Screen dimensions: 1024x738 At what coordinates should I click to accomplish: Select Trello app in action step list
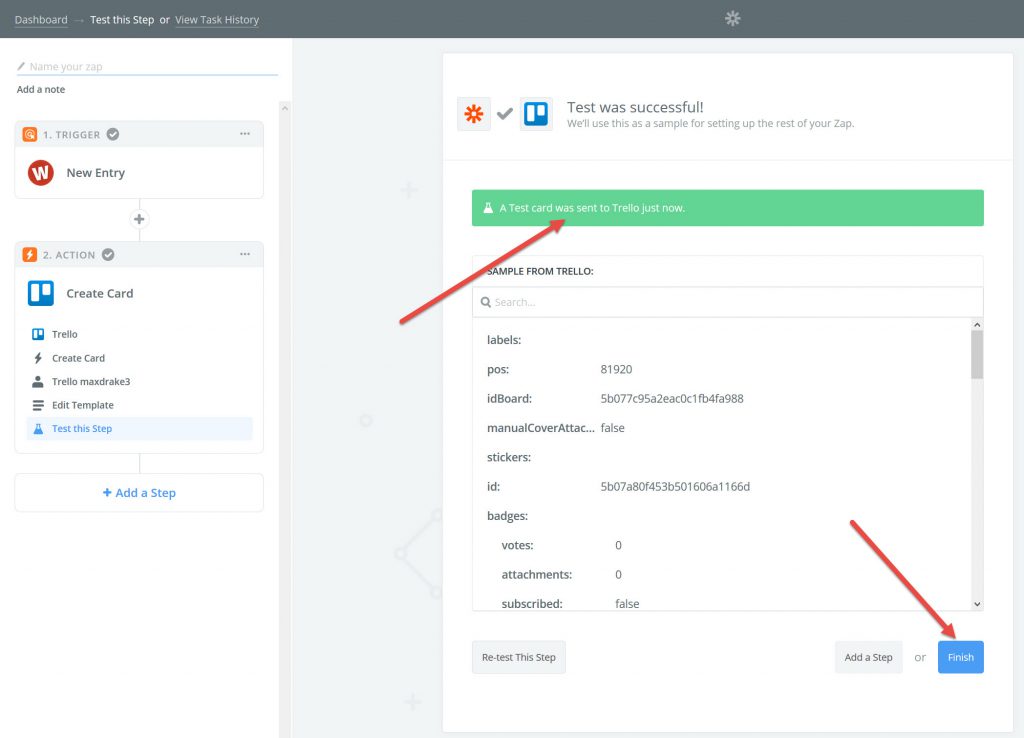point(65,334)
